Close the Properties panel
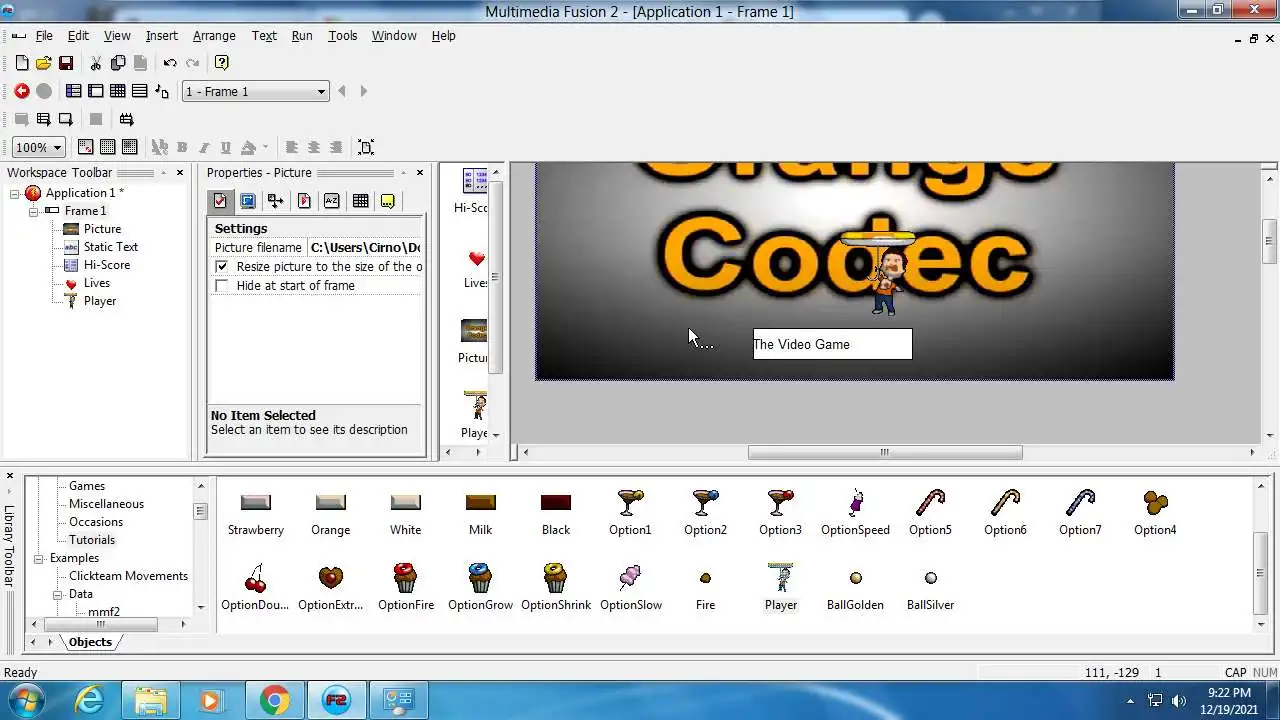This screenshot has height=720, width=1280. point(420,173)
